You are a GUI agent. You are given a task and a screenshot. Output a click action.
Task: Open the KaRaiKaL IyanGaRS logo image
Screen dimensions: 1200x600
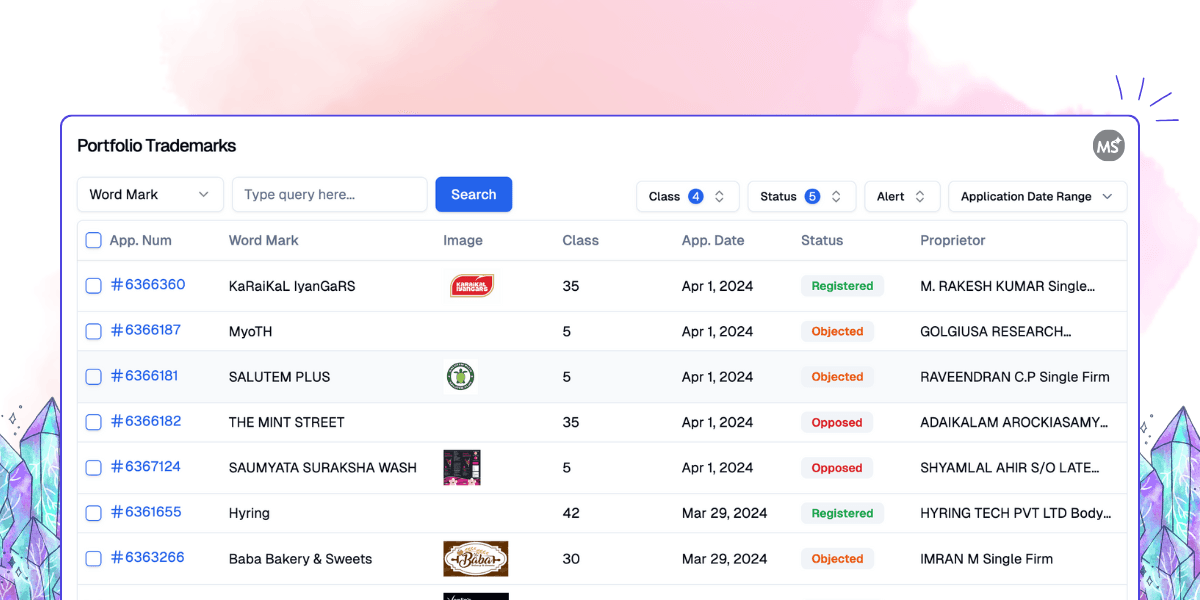(471, 286)
